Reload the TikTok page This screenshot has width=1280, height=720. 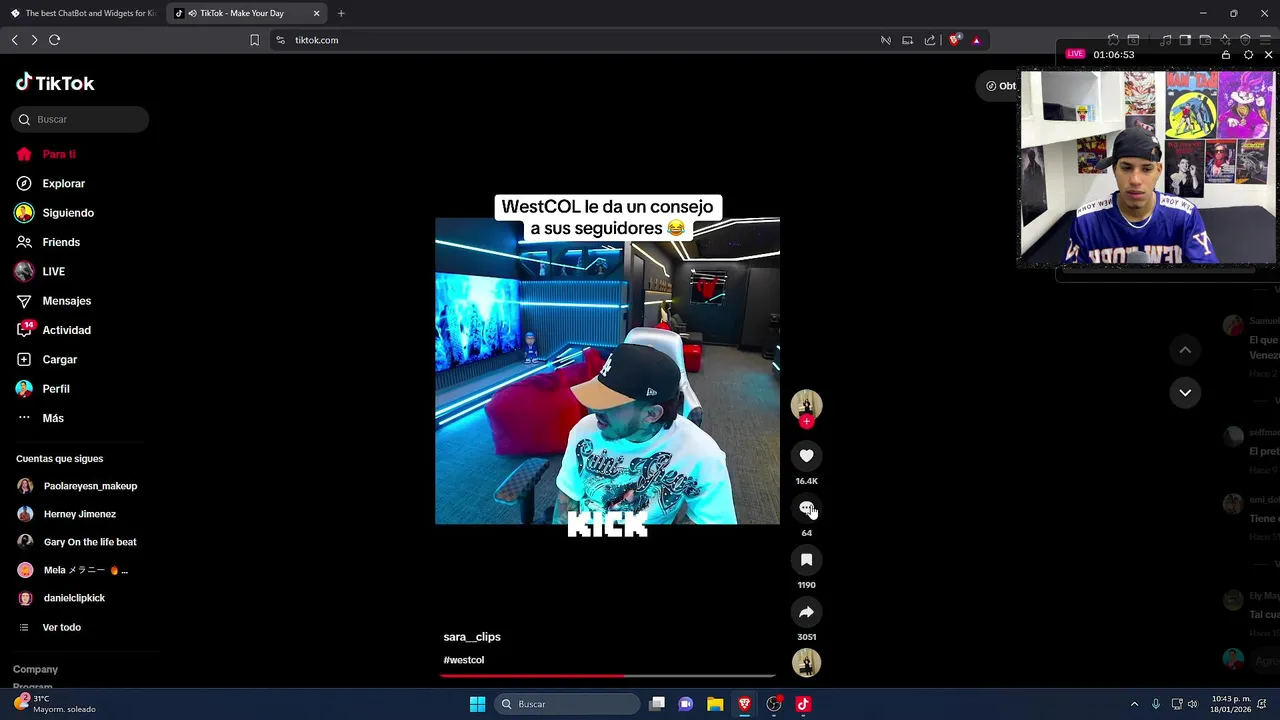[55, 40]
